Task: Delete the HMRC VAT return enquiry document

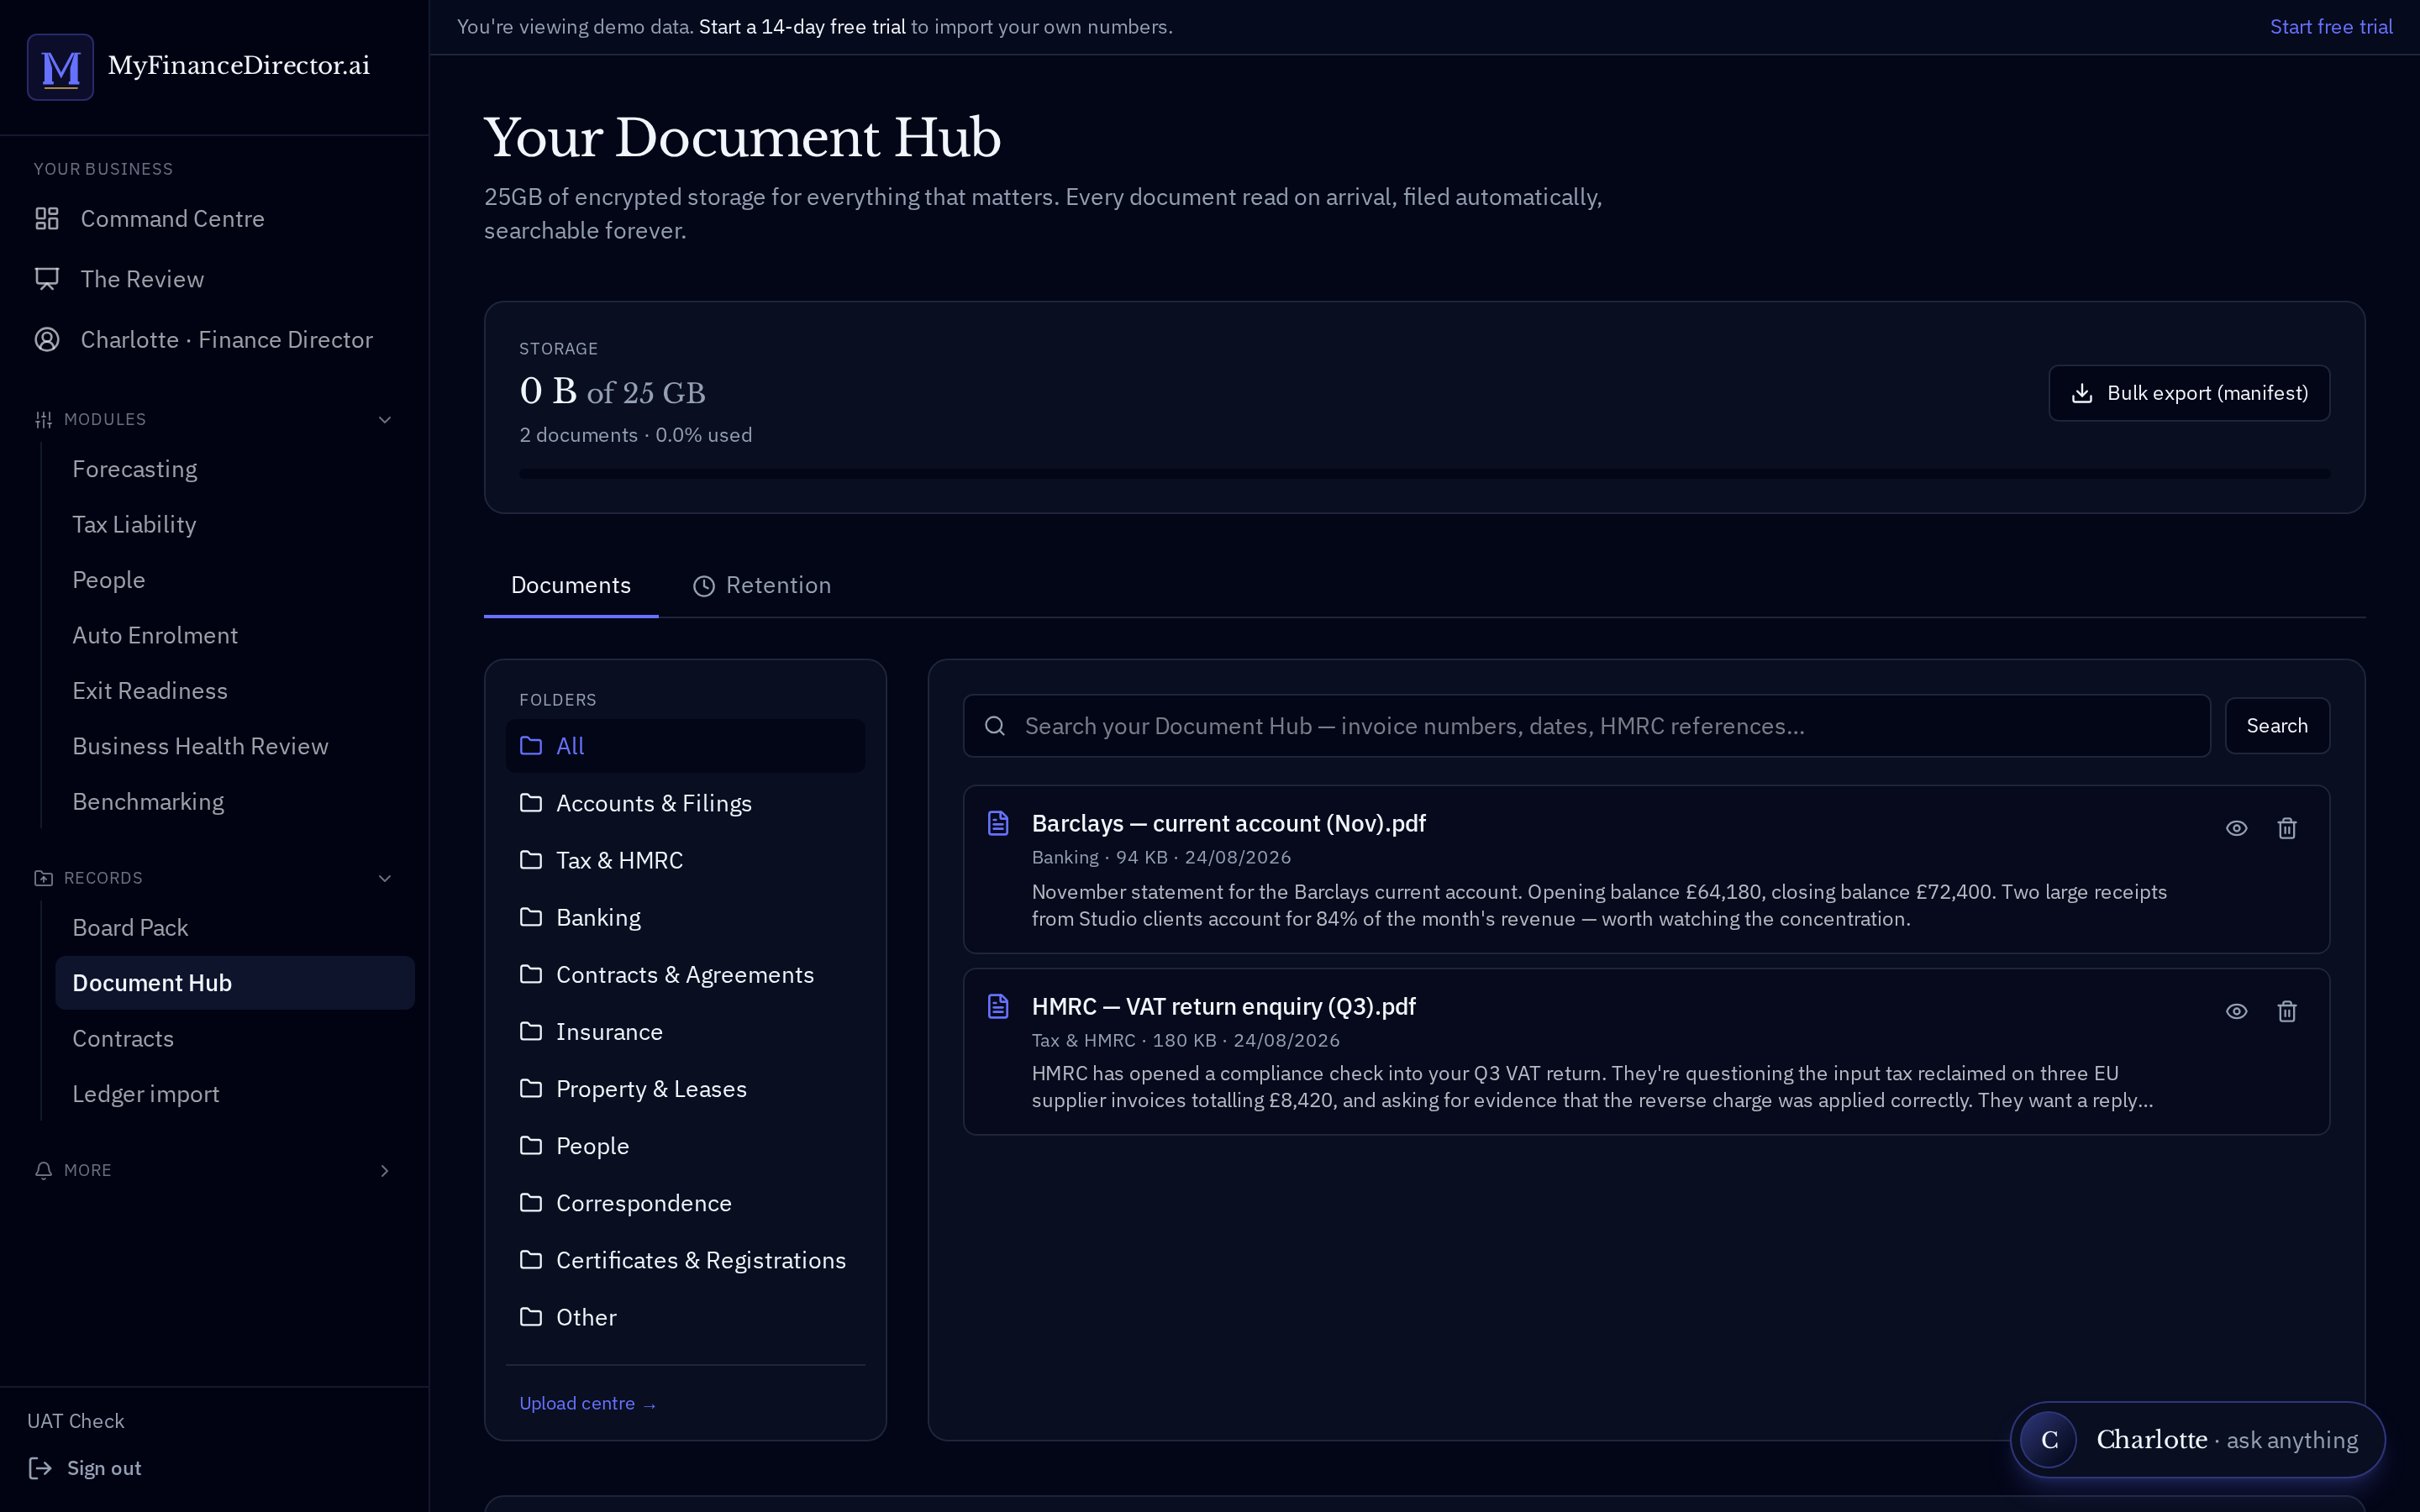Action: pos(2287,1011)
